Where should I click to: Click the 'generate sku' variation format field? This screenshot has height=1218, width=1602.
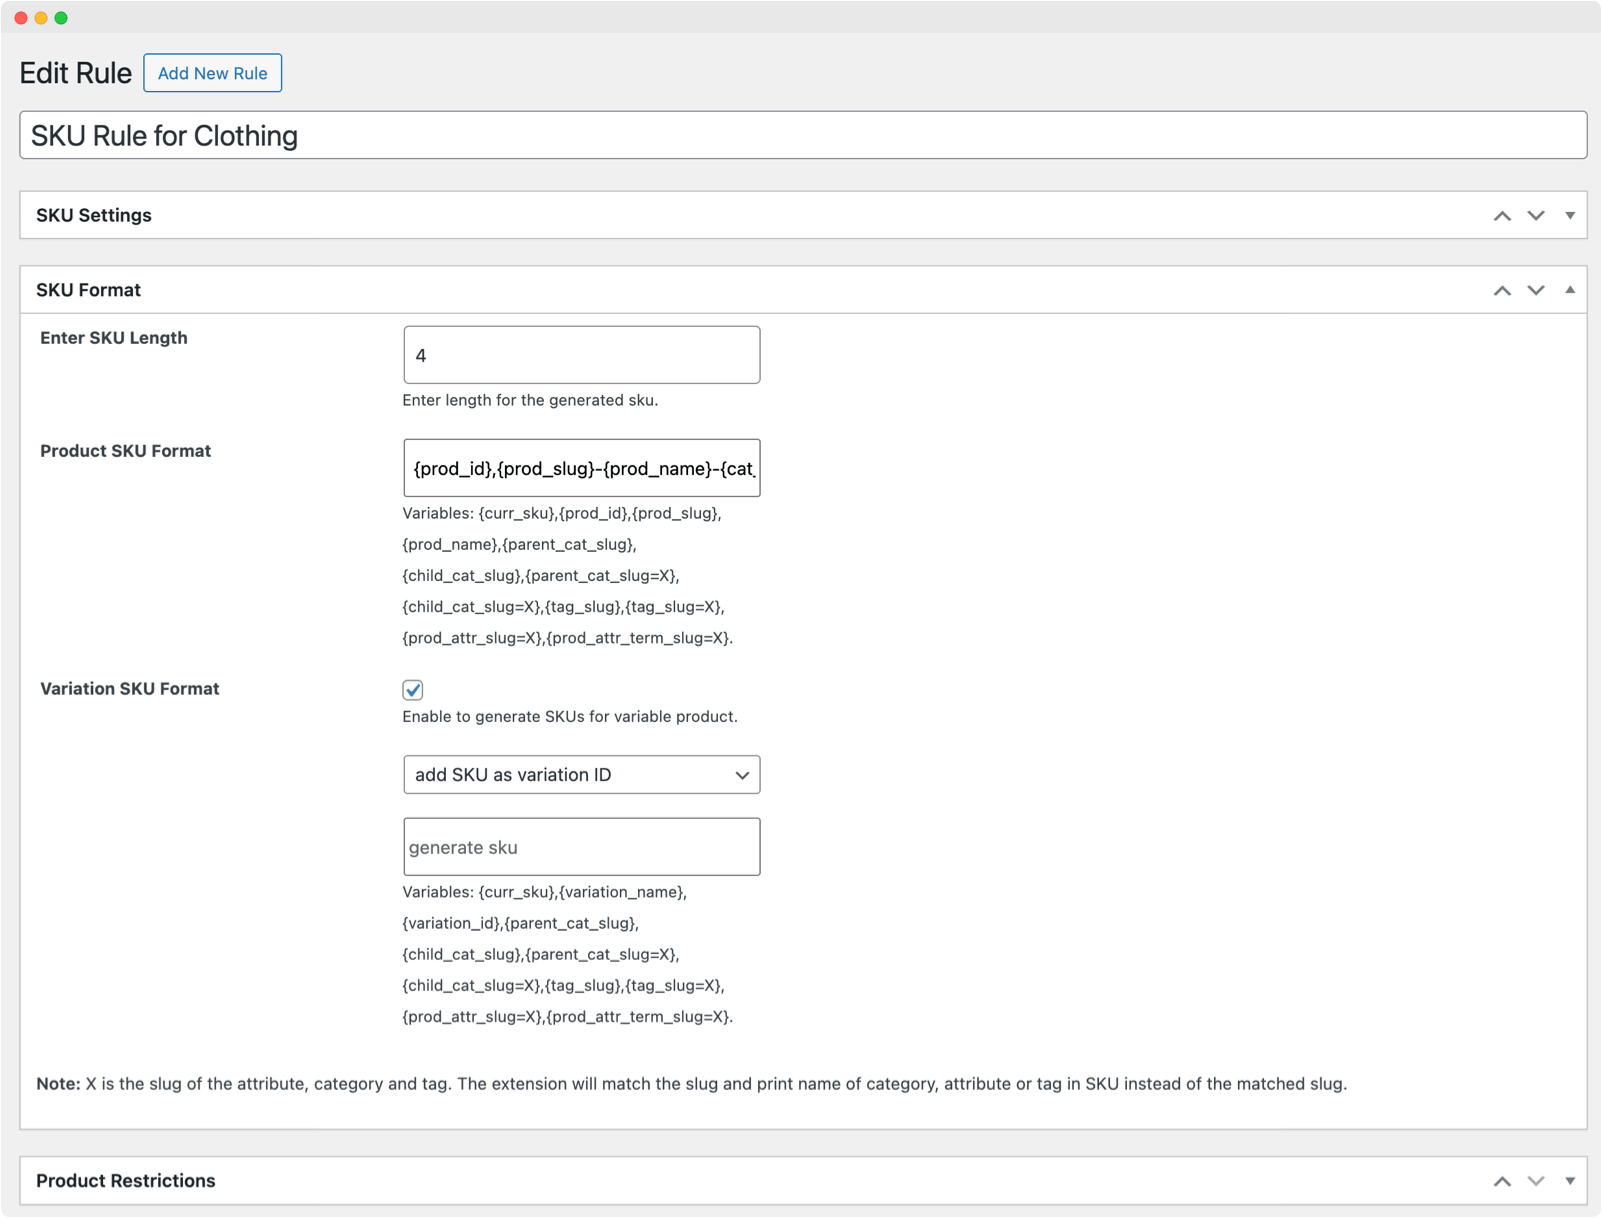581,846
